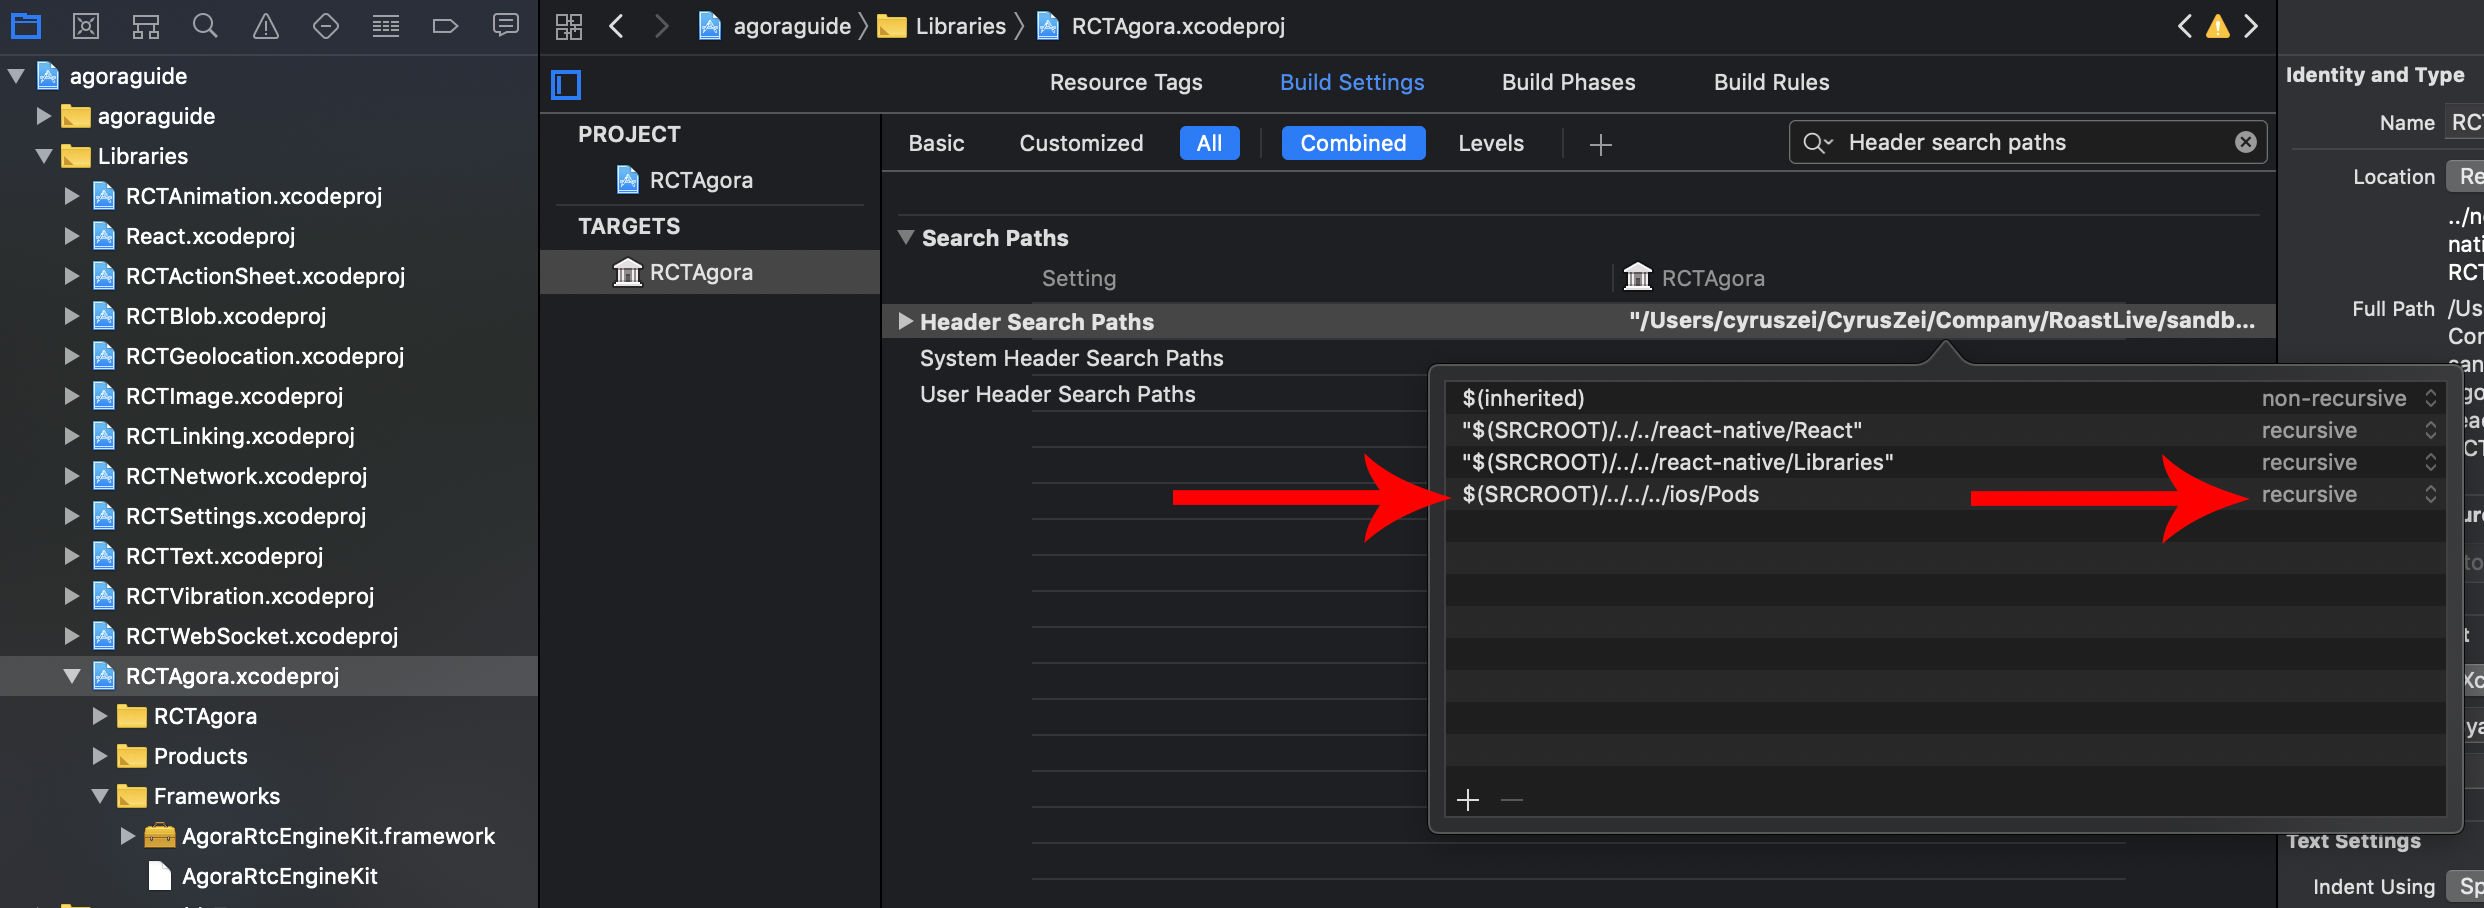Select RCTWebSocket.xcodeproj in navigator
This screenshot has width=2484, height=908.
click(261, 636)
